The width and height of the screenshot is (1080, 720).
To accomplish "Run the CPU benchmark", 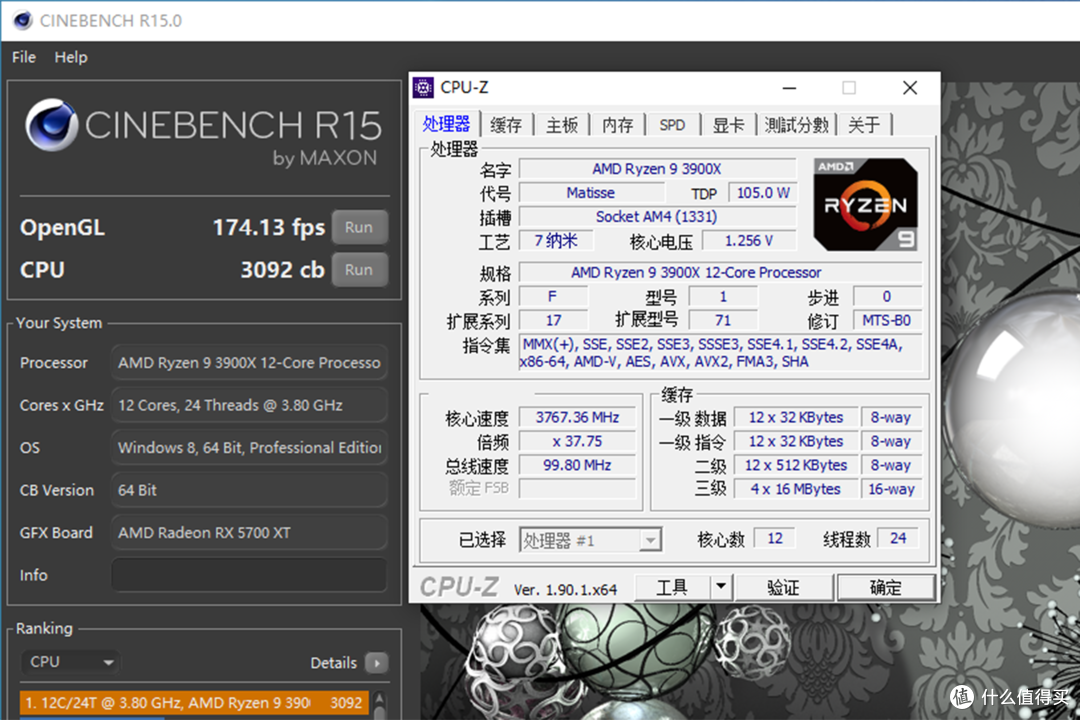I will 359,270.
